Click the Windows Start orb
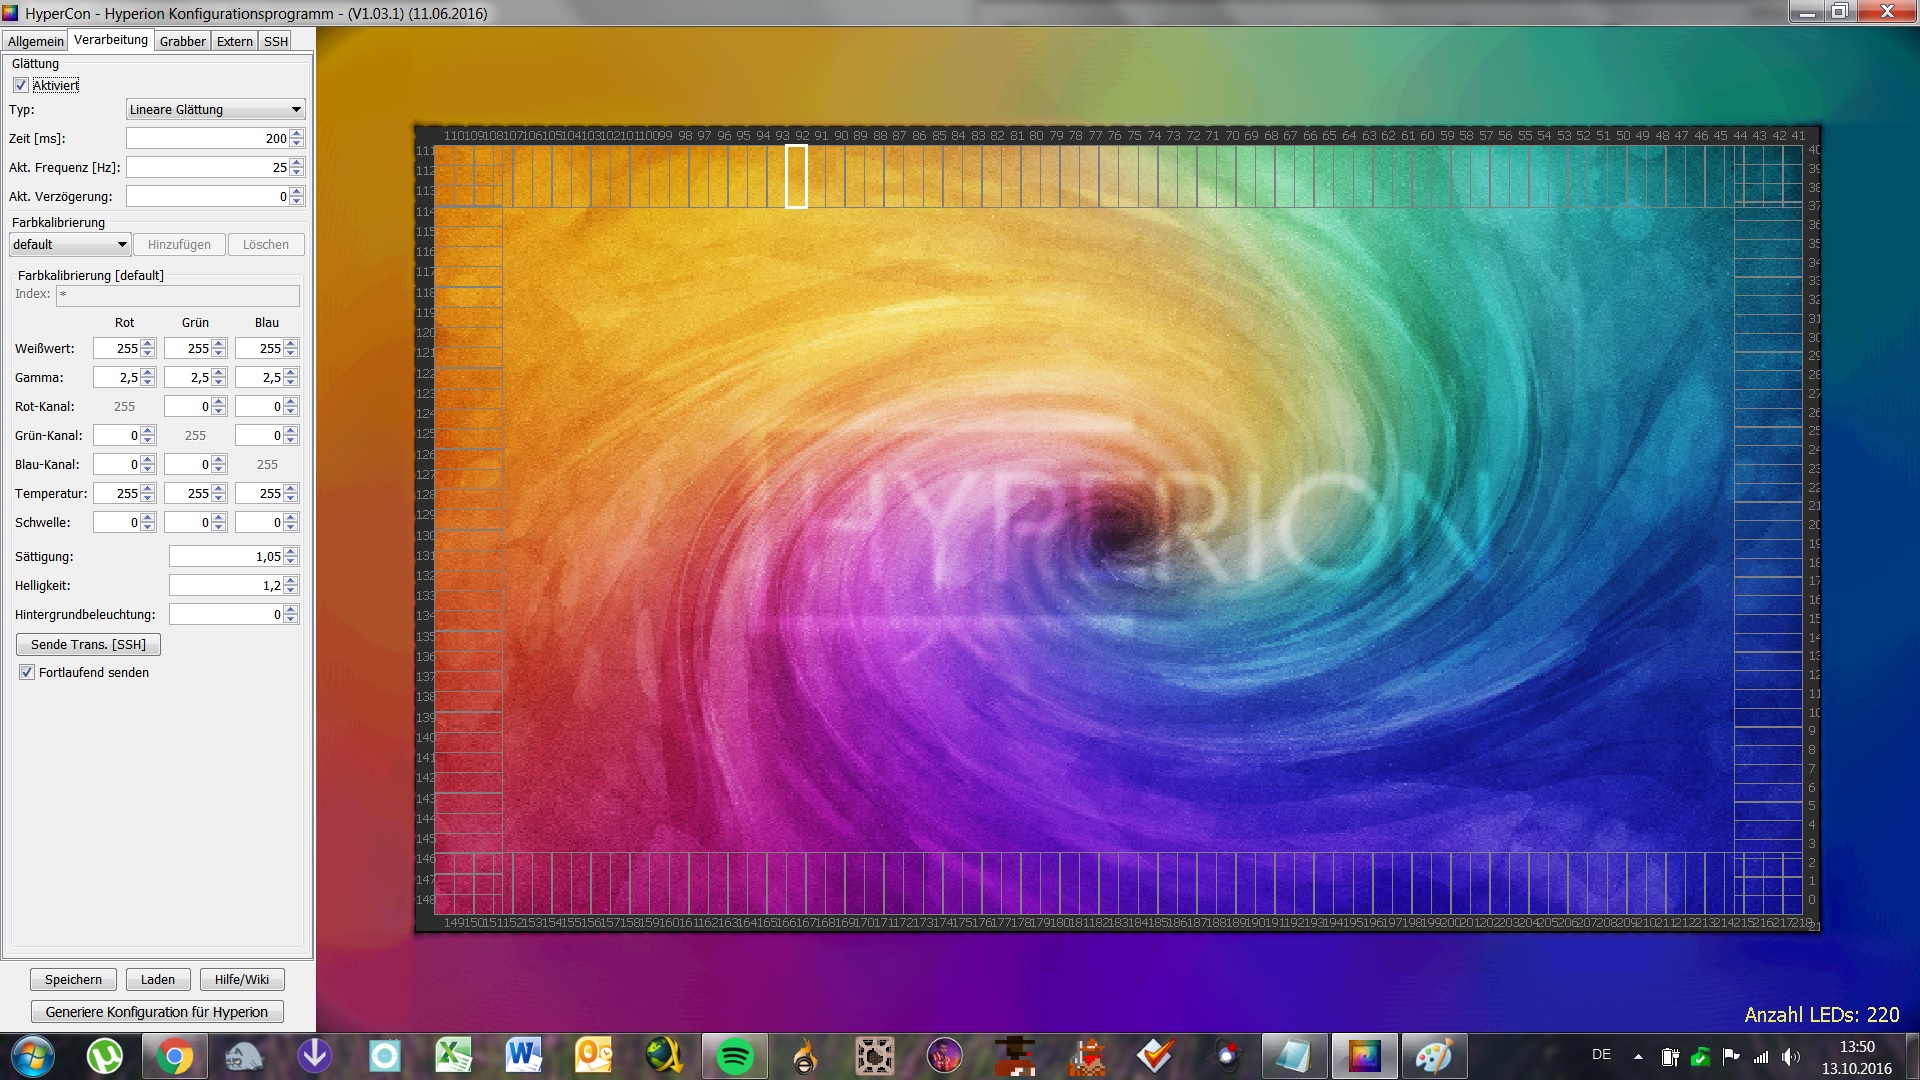The image size is (1920, 1080). pyautogui.click(x=33, y=1056)
